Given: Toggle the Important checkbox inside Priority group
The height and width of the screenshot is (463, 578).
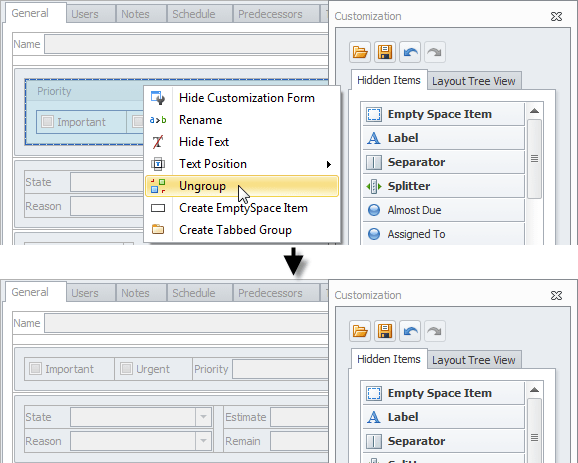Looking at the screenshot, I should pos(47,122).
